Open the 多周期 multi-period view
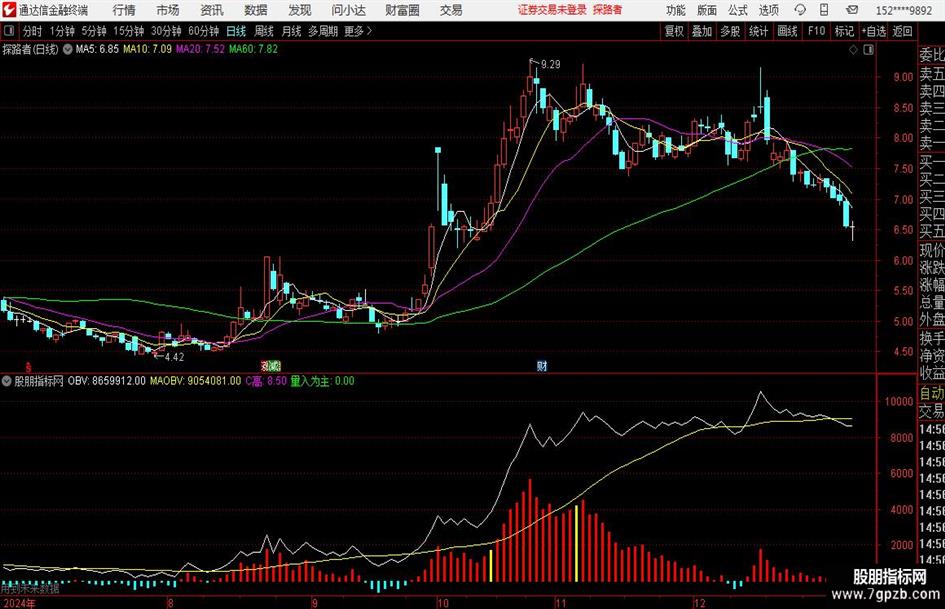 coord(322,31)
